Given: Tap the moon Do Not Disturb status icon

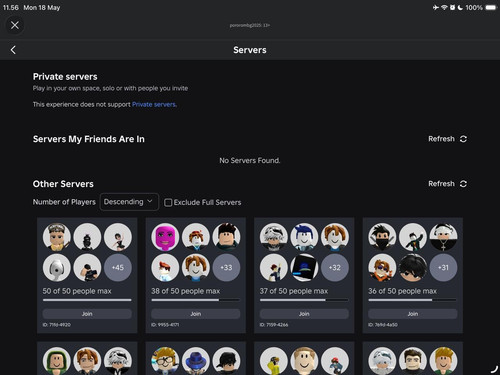Looking at the screenshot, I should (460, 7).
